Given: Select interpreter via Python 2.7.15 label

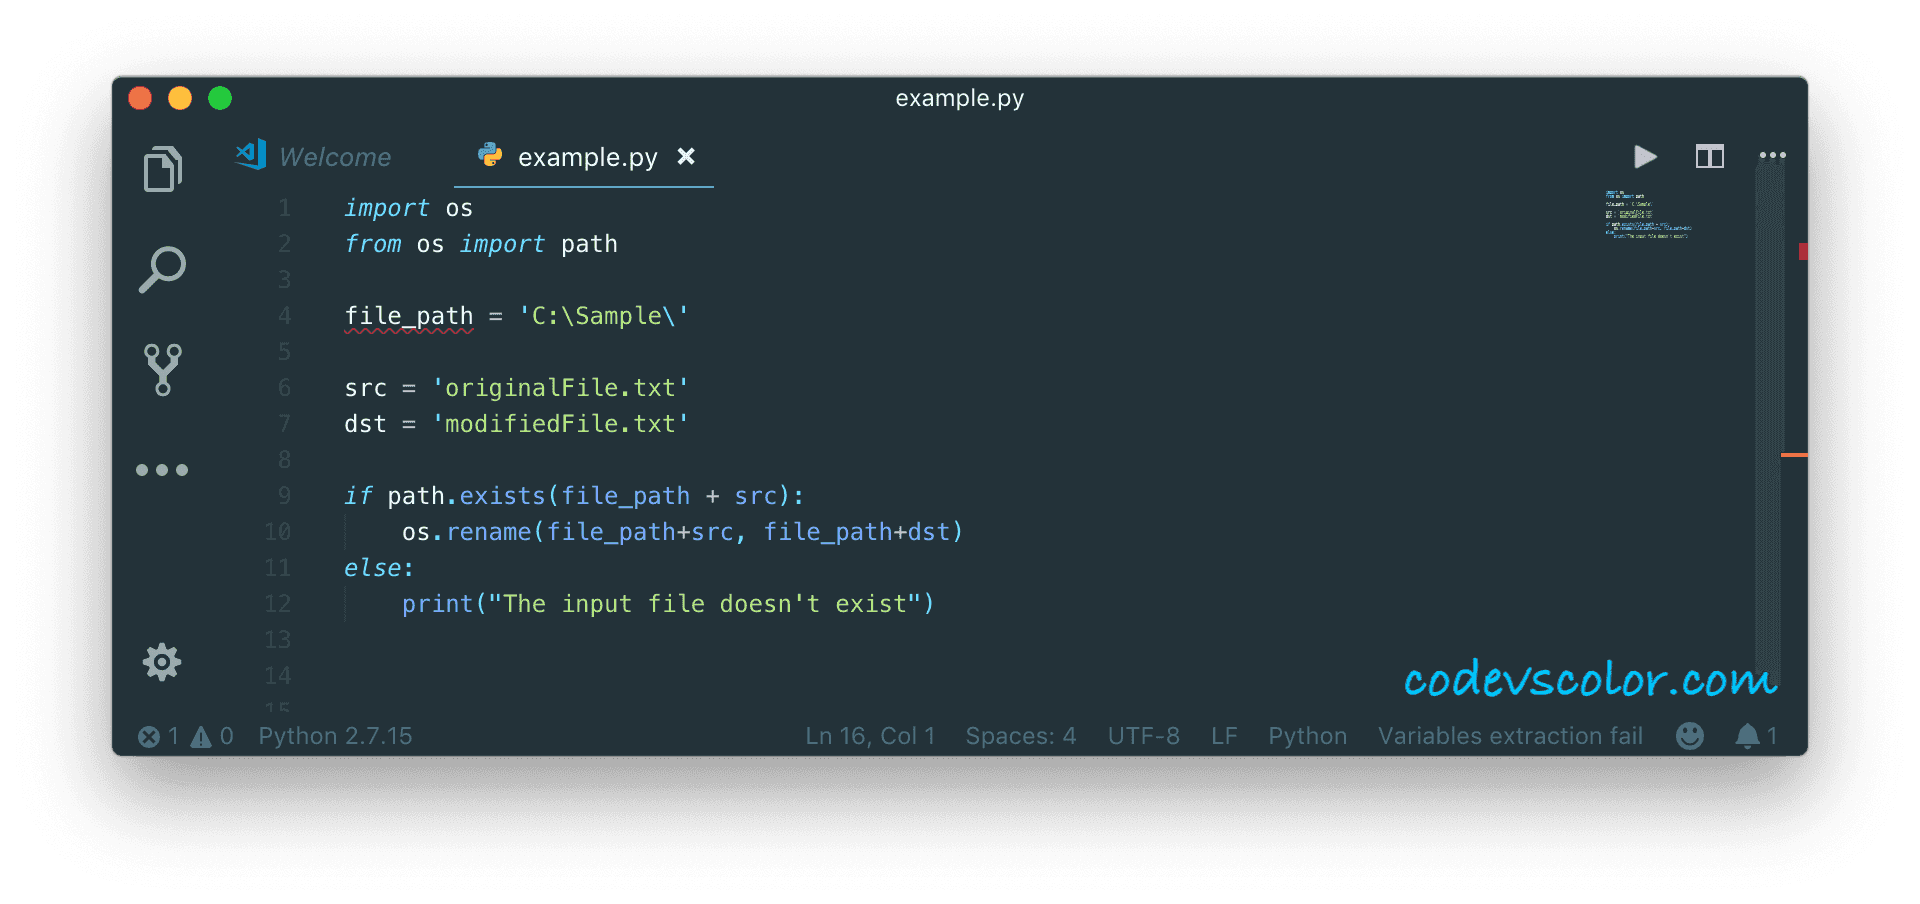Looking at the screenshot, I should coord(335,736).
